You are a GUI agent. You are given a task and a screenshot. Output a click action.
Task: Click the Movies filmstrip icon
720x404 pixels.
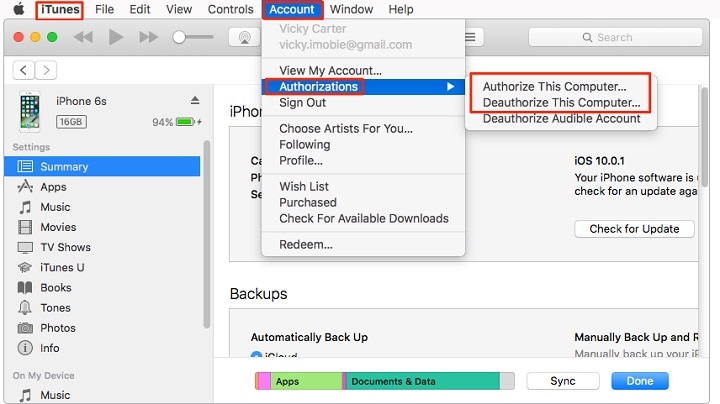click(x=25, y=227)
